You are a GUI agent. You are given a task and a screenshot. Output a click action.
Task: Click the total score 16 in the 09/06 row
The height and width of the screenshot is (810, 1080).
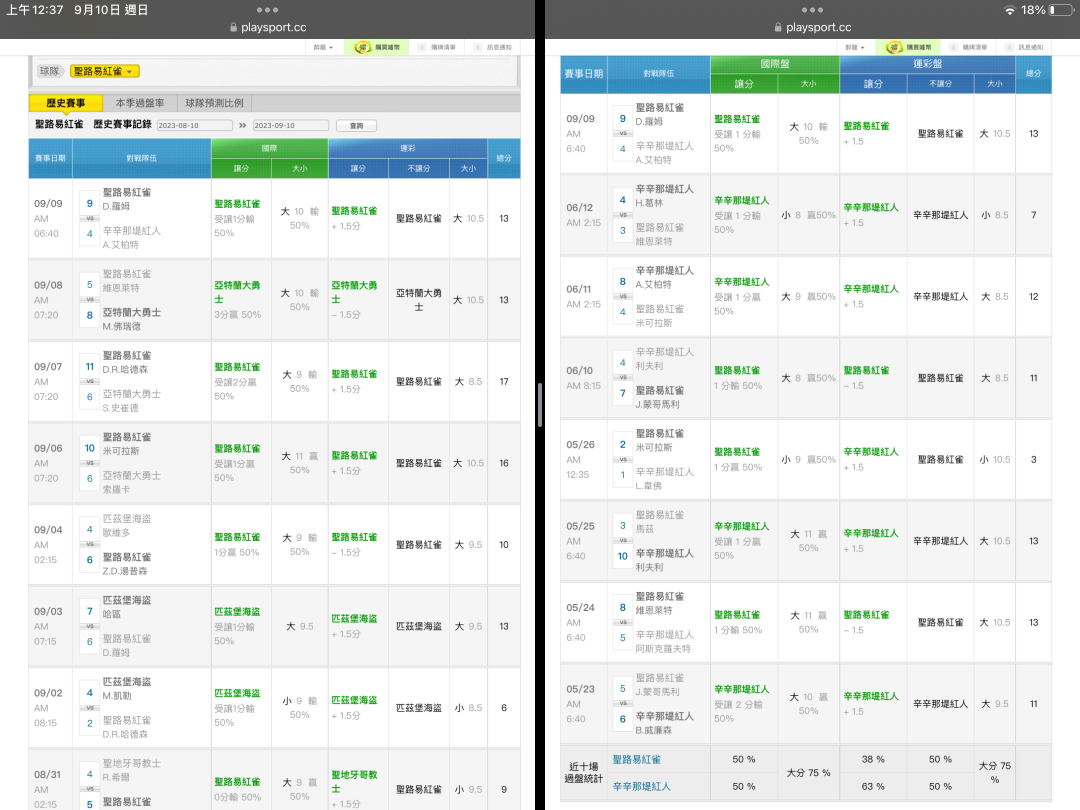tap(504, 463)
